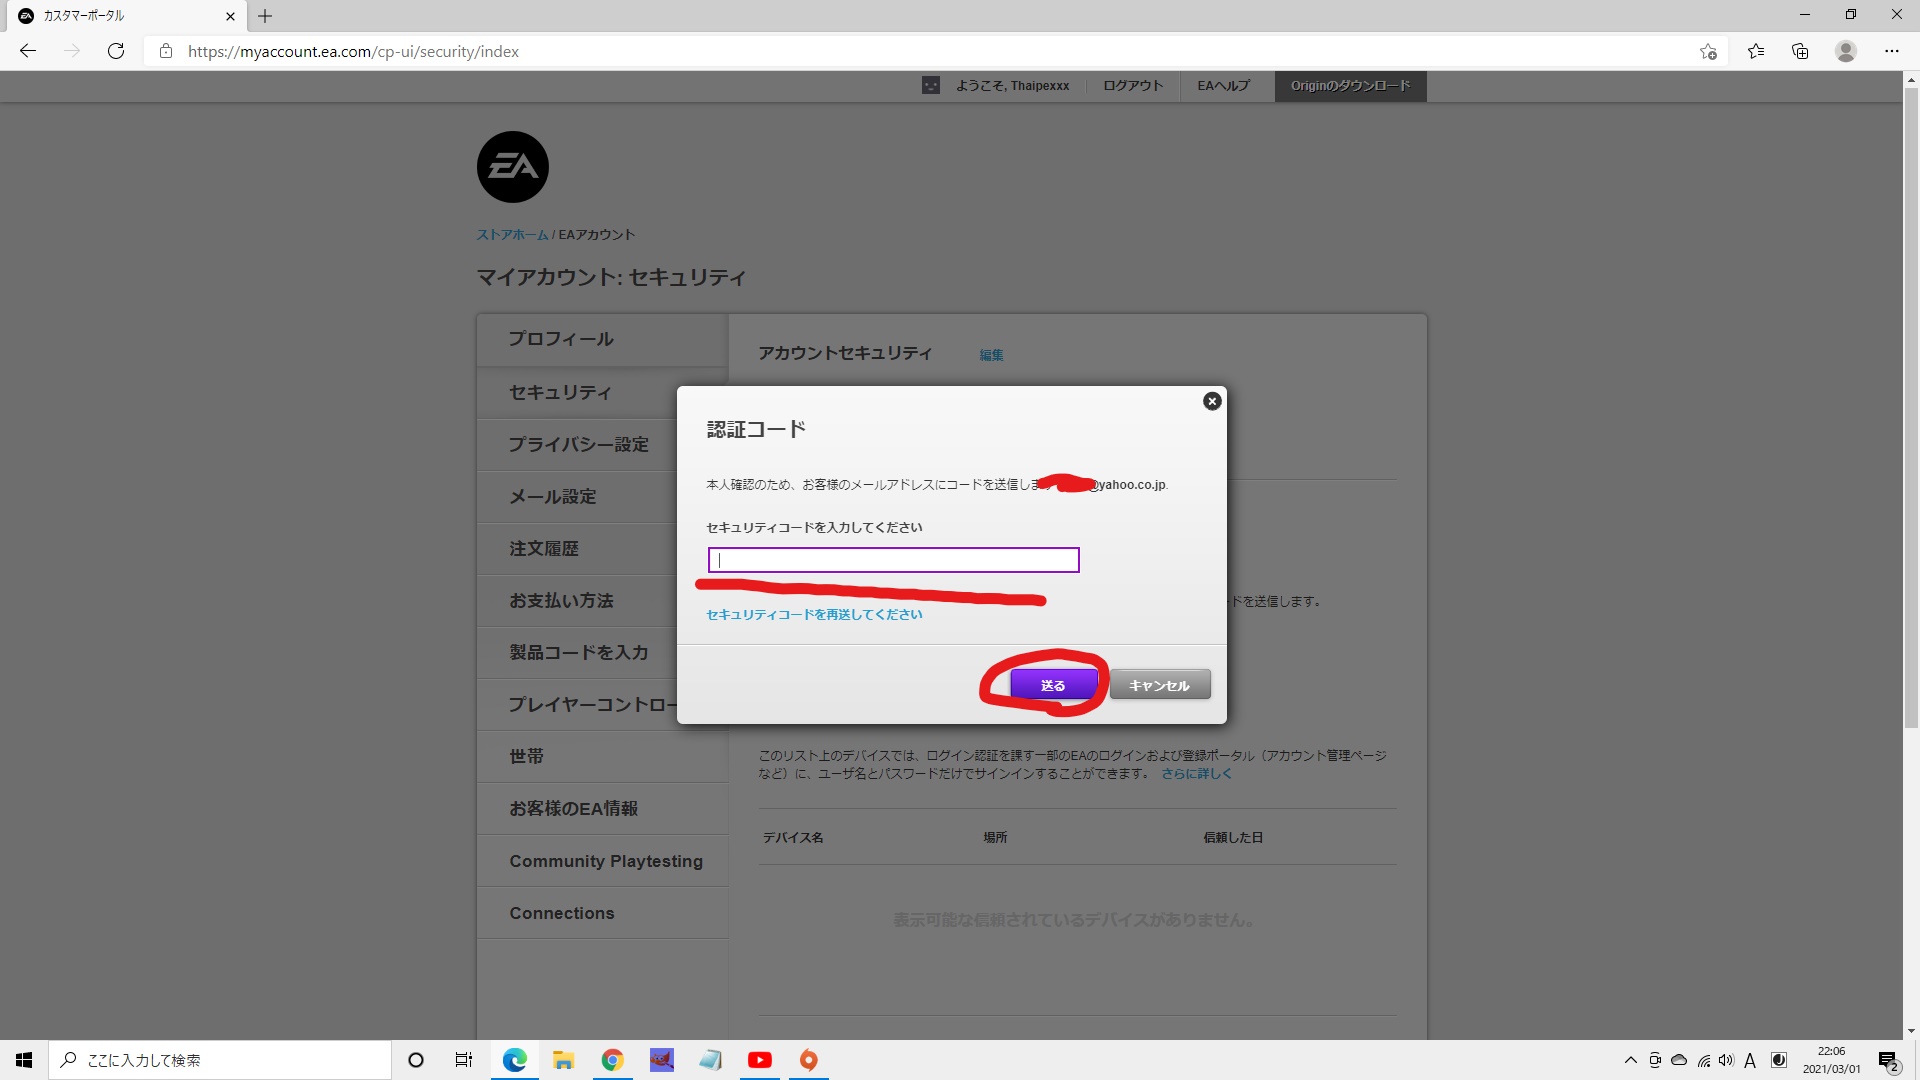
Task: Click the site lock icon in address bar
Action: pyautogui.click(x=166, y=51)
